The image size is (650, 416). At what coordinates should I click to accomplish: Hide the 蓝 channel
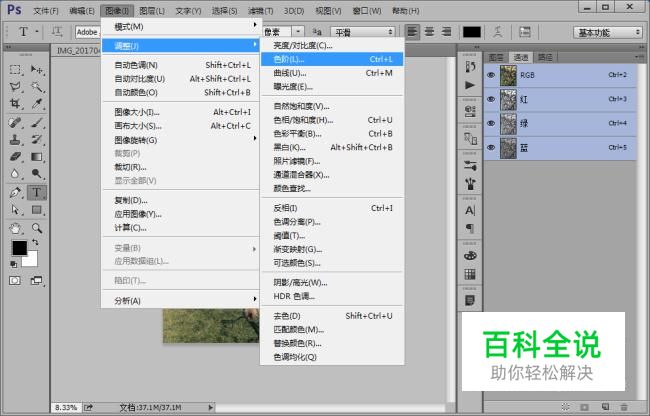click(491, 148)
